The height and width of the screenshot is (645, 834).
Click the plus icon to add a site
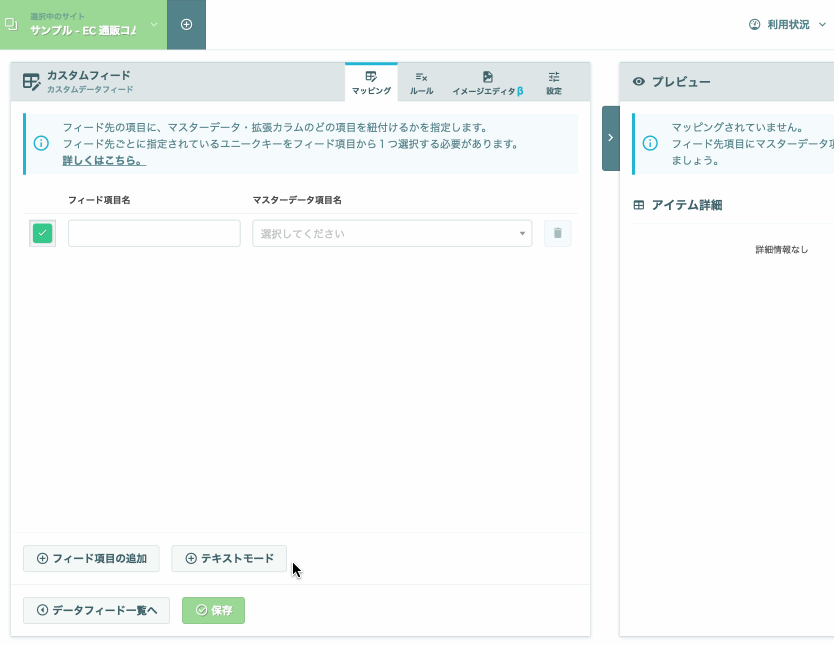[186, 24]
